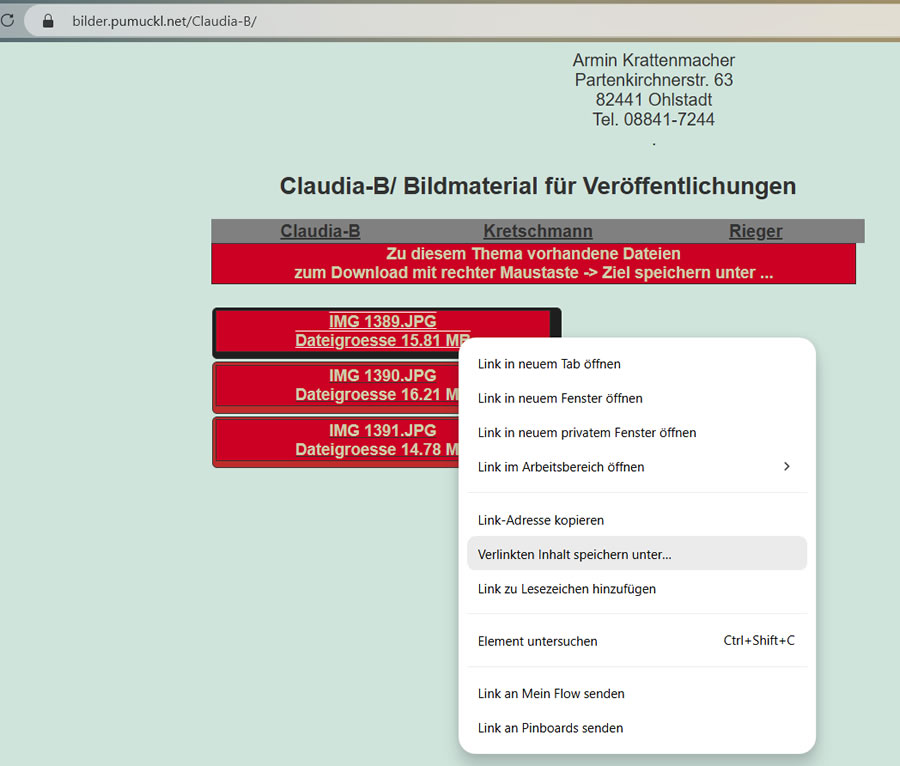The height and width of the screenshot is (766, 900).
Task: Choose 'Link an Mein Flow senden'
Action: 551,693
